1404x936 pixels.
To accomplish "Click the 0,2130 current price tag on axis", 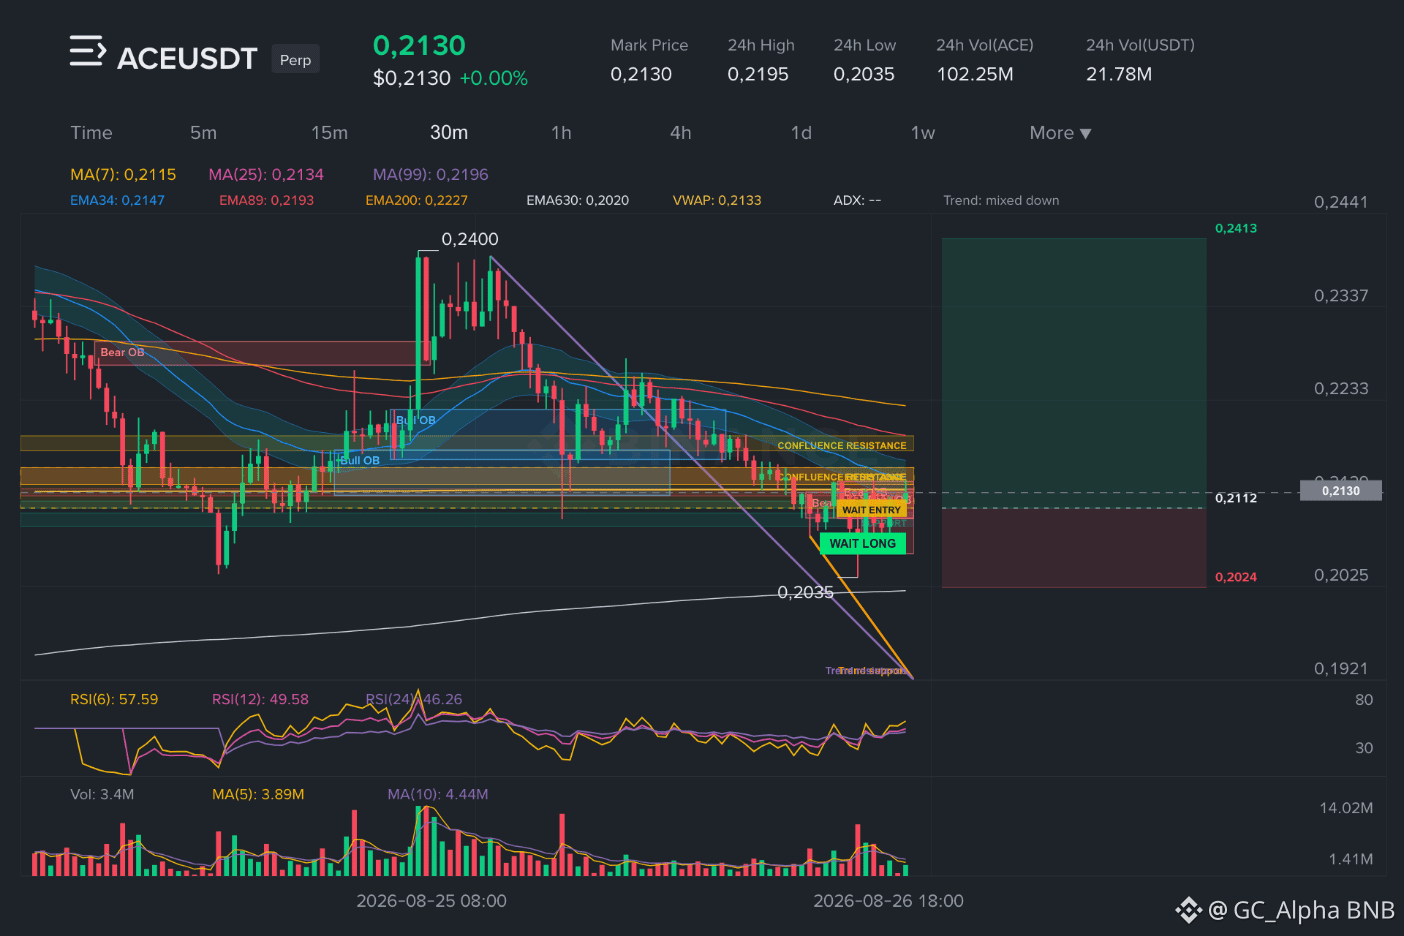I will pyautogui.click(x=1341, y=490).
